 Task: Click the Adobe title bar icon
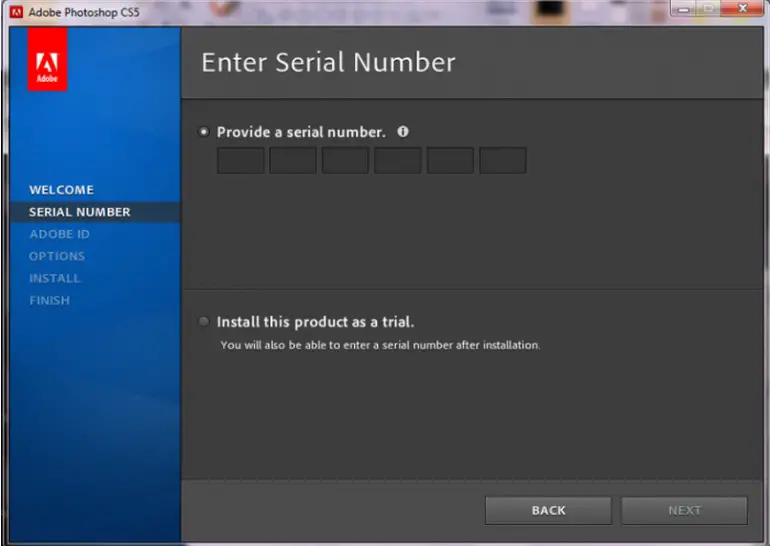click(16, 12)
